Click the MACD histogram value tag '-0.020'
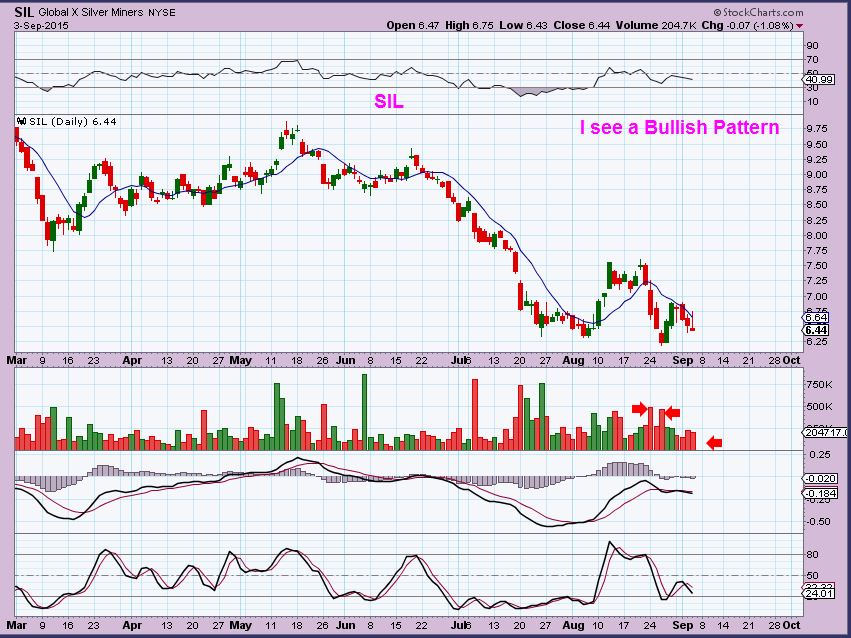 (x=820, y=478)
